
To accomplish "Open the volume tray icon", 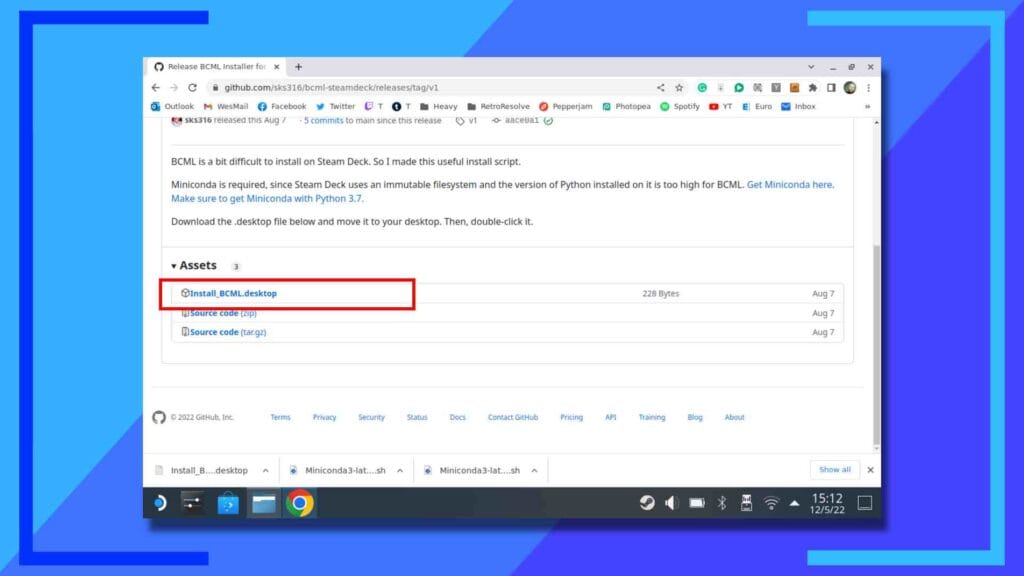I will [x=671, y=502].
